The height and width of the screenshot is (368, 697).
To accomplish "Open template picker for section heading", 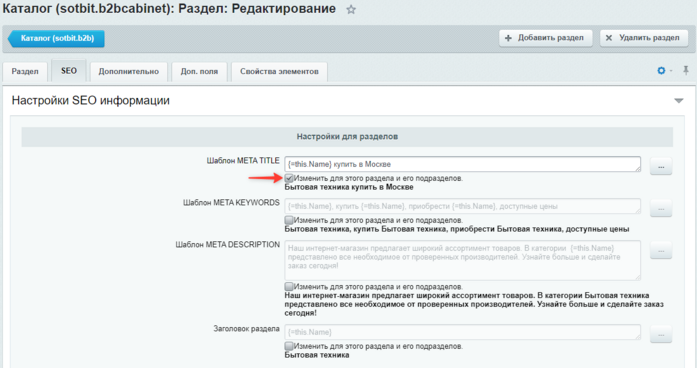I will pos(661,334).
